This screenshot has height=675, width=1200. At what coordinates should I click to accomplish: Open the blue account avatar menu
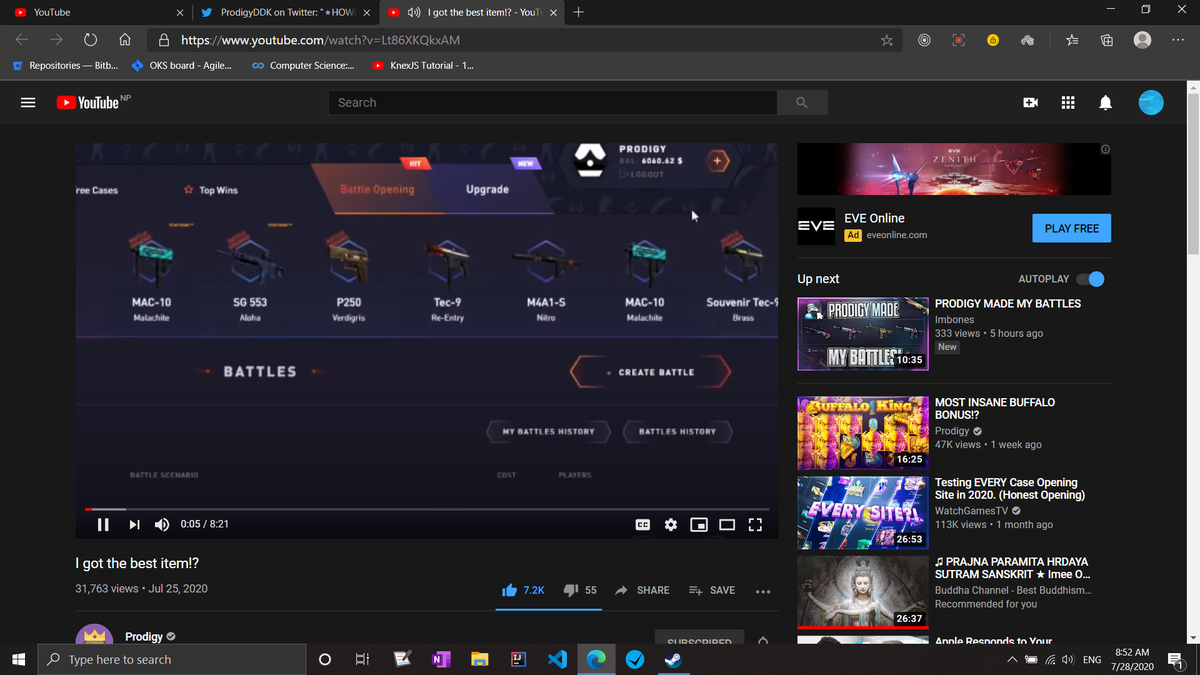(1151, 103)
